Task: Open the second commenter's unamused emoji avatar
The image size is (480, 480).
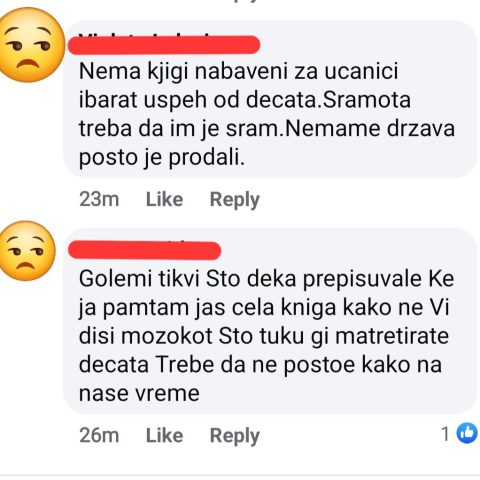Action: [x=27, y=251]
